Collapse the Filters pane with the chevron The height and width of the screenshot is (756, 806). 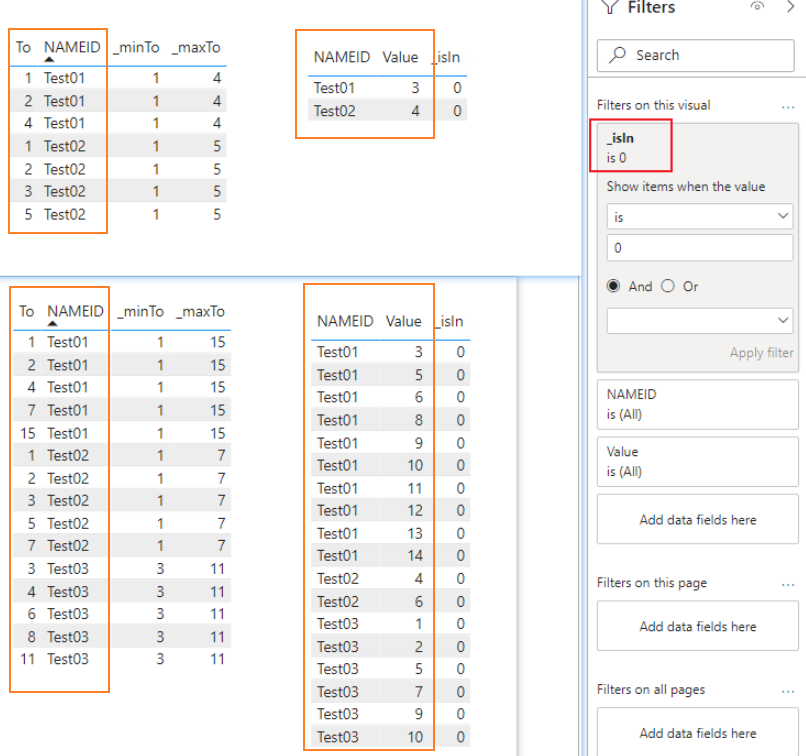pyautogui.click(x=791, y=7)
